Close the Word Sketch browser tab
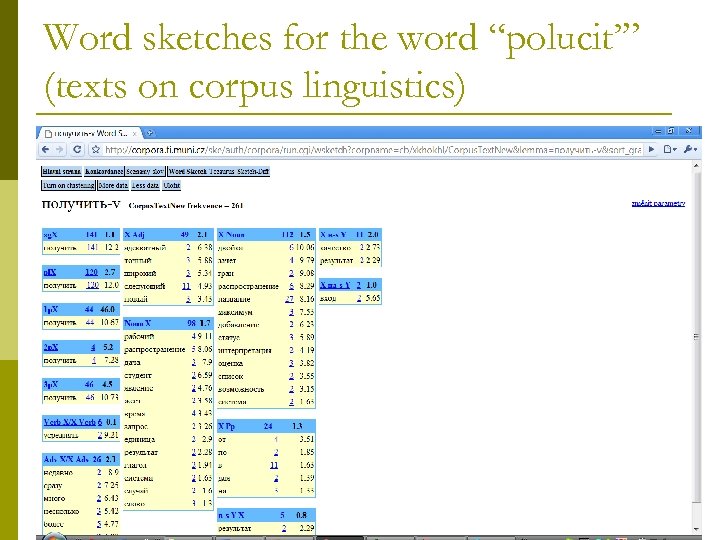This screenshot has width=720, height=540. [x=135, y=134]
